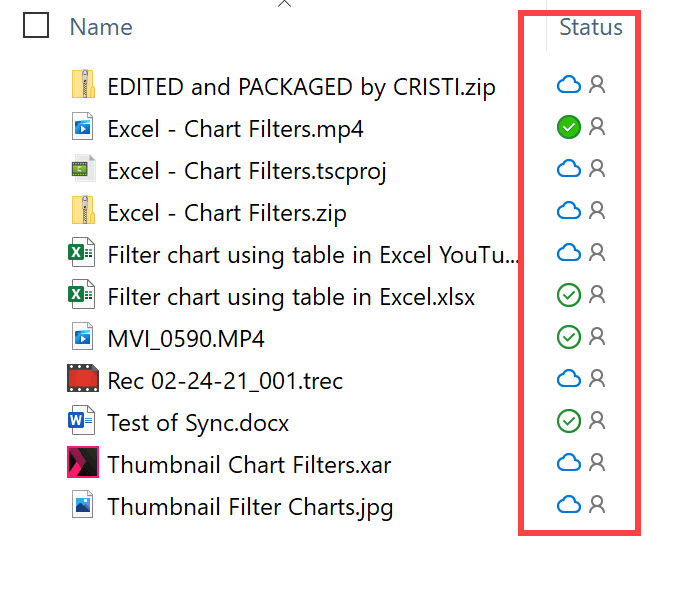Screen dimensions: 673x595
Task: Select file name EDITED and PACKAGED by CRISTI.zip
Action: [301, 88]
